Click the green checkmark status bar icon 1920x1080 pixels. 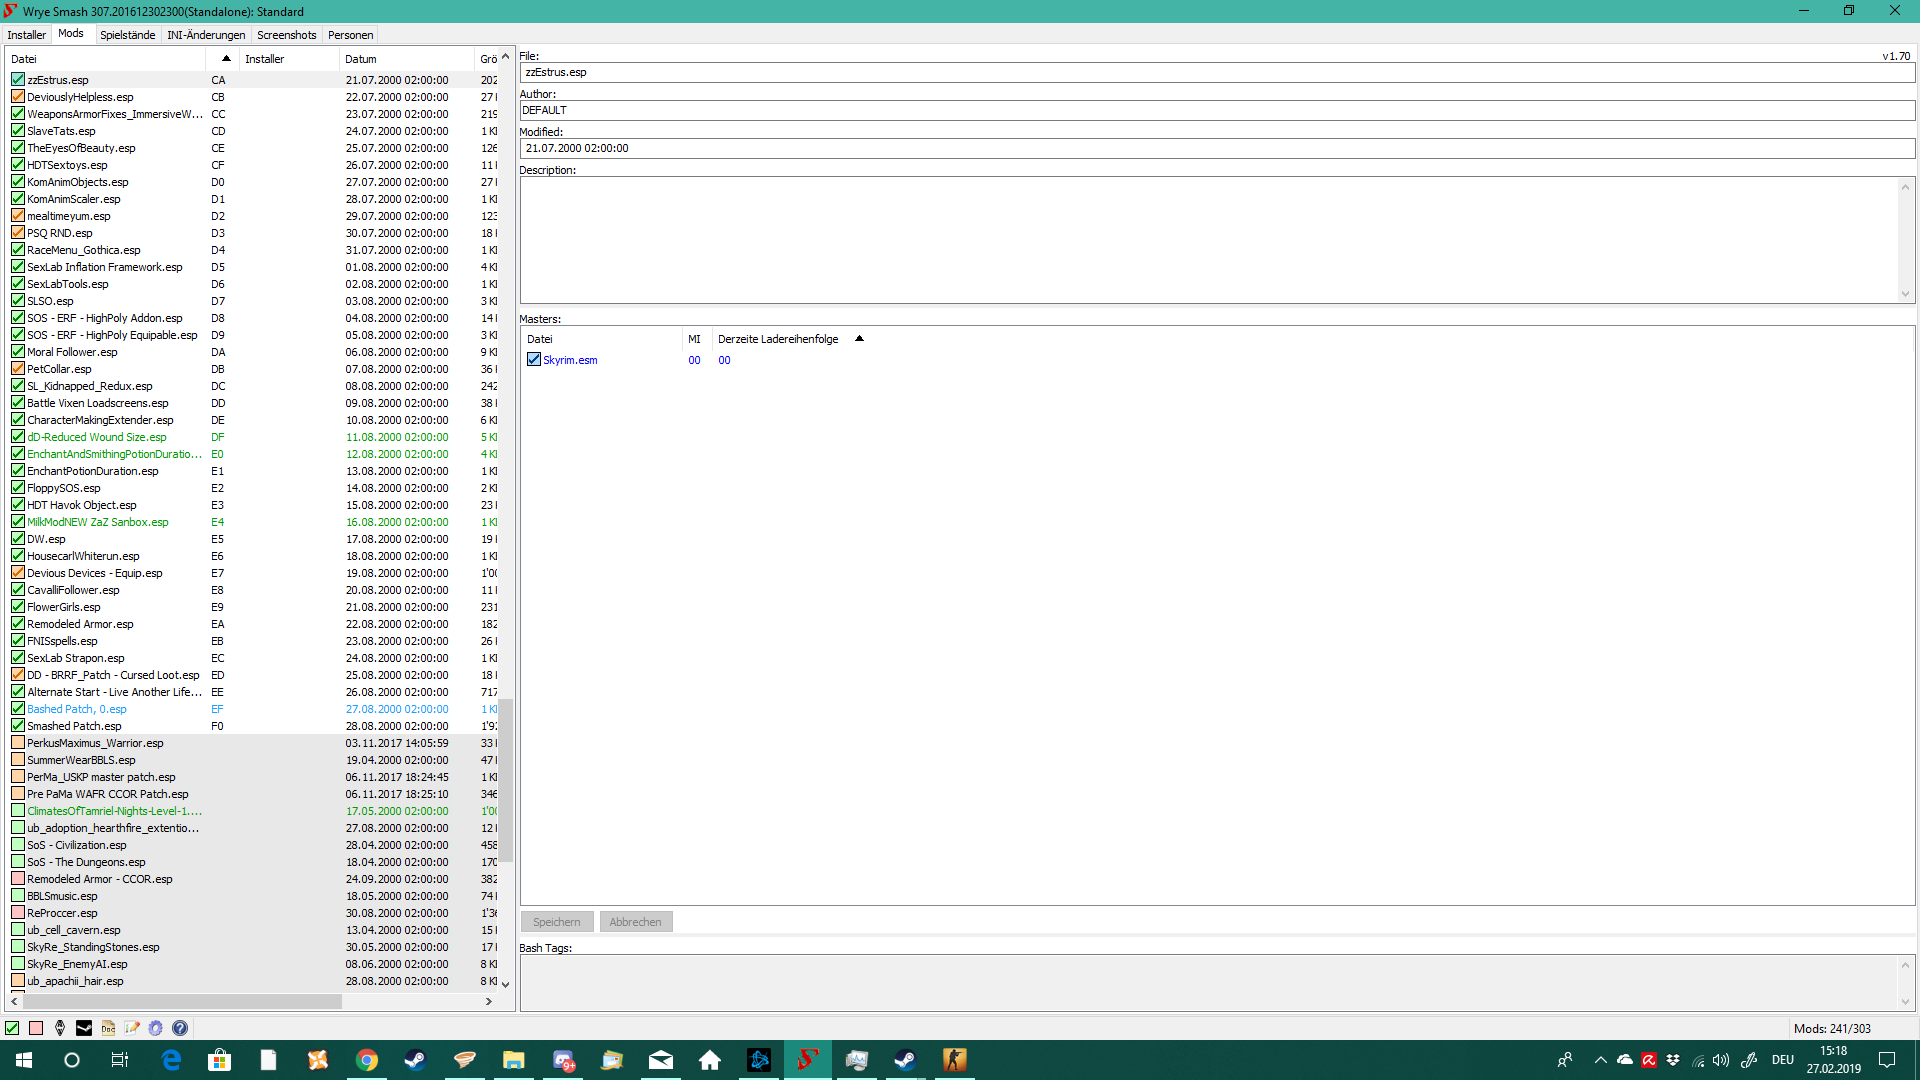12,1028
